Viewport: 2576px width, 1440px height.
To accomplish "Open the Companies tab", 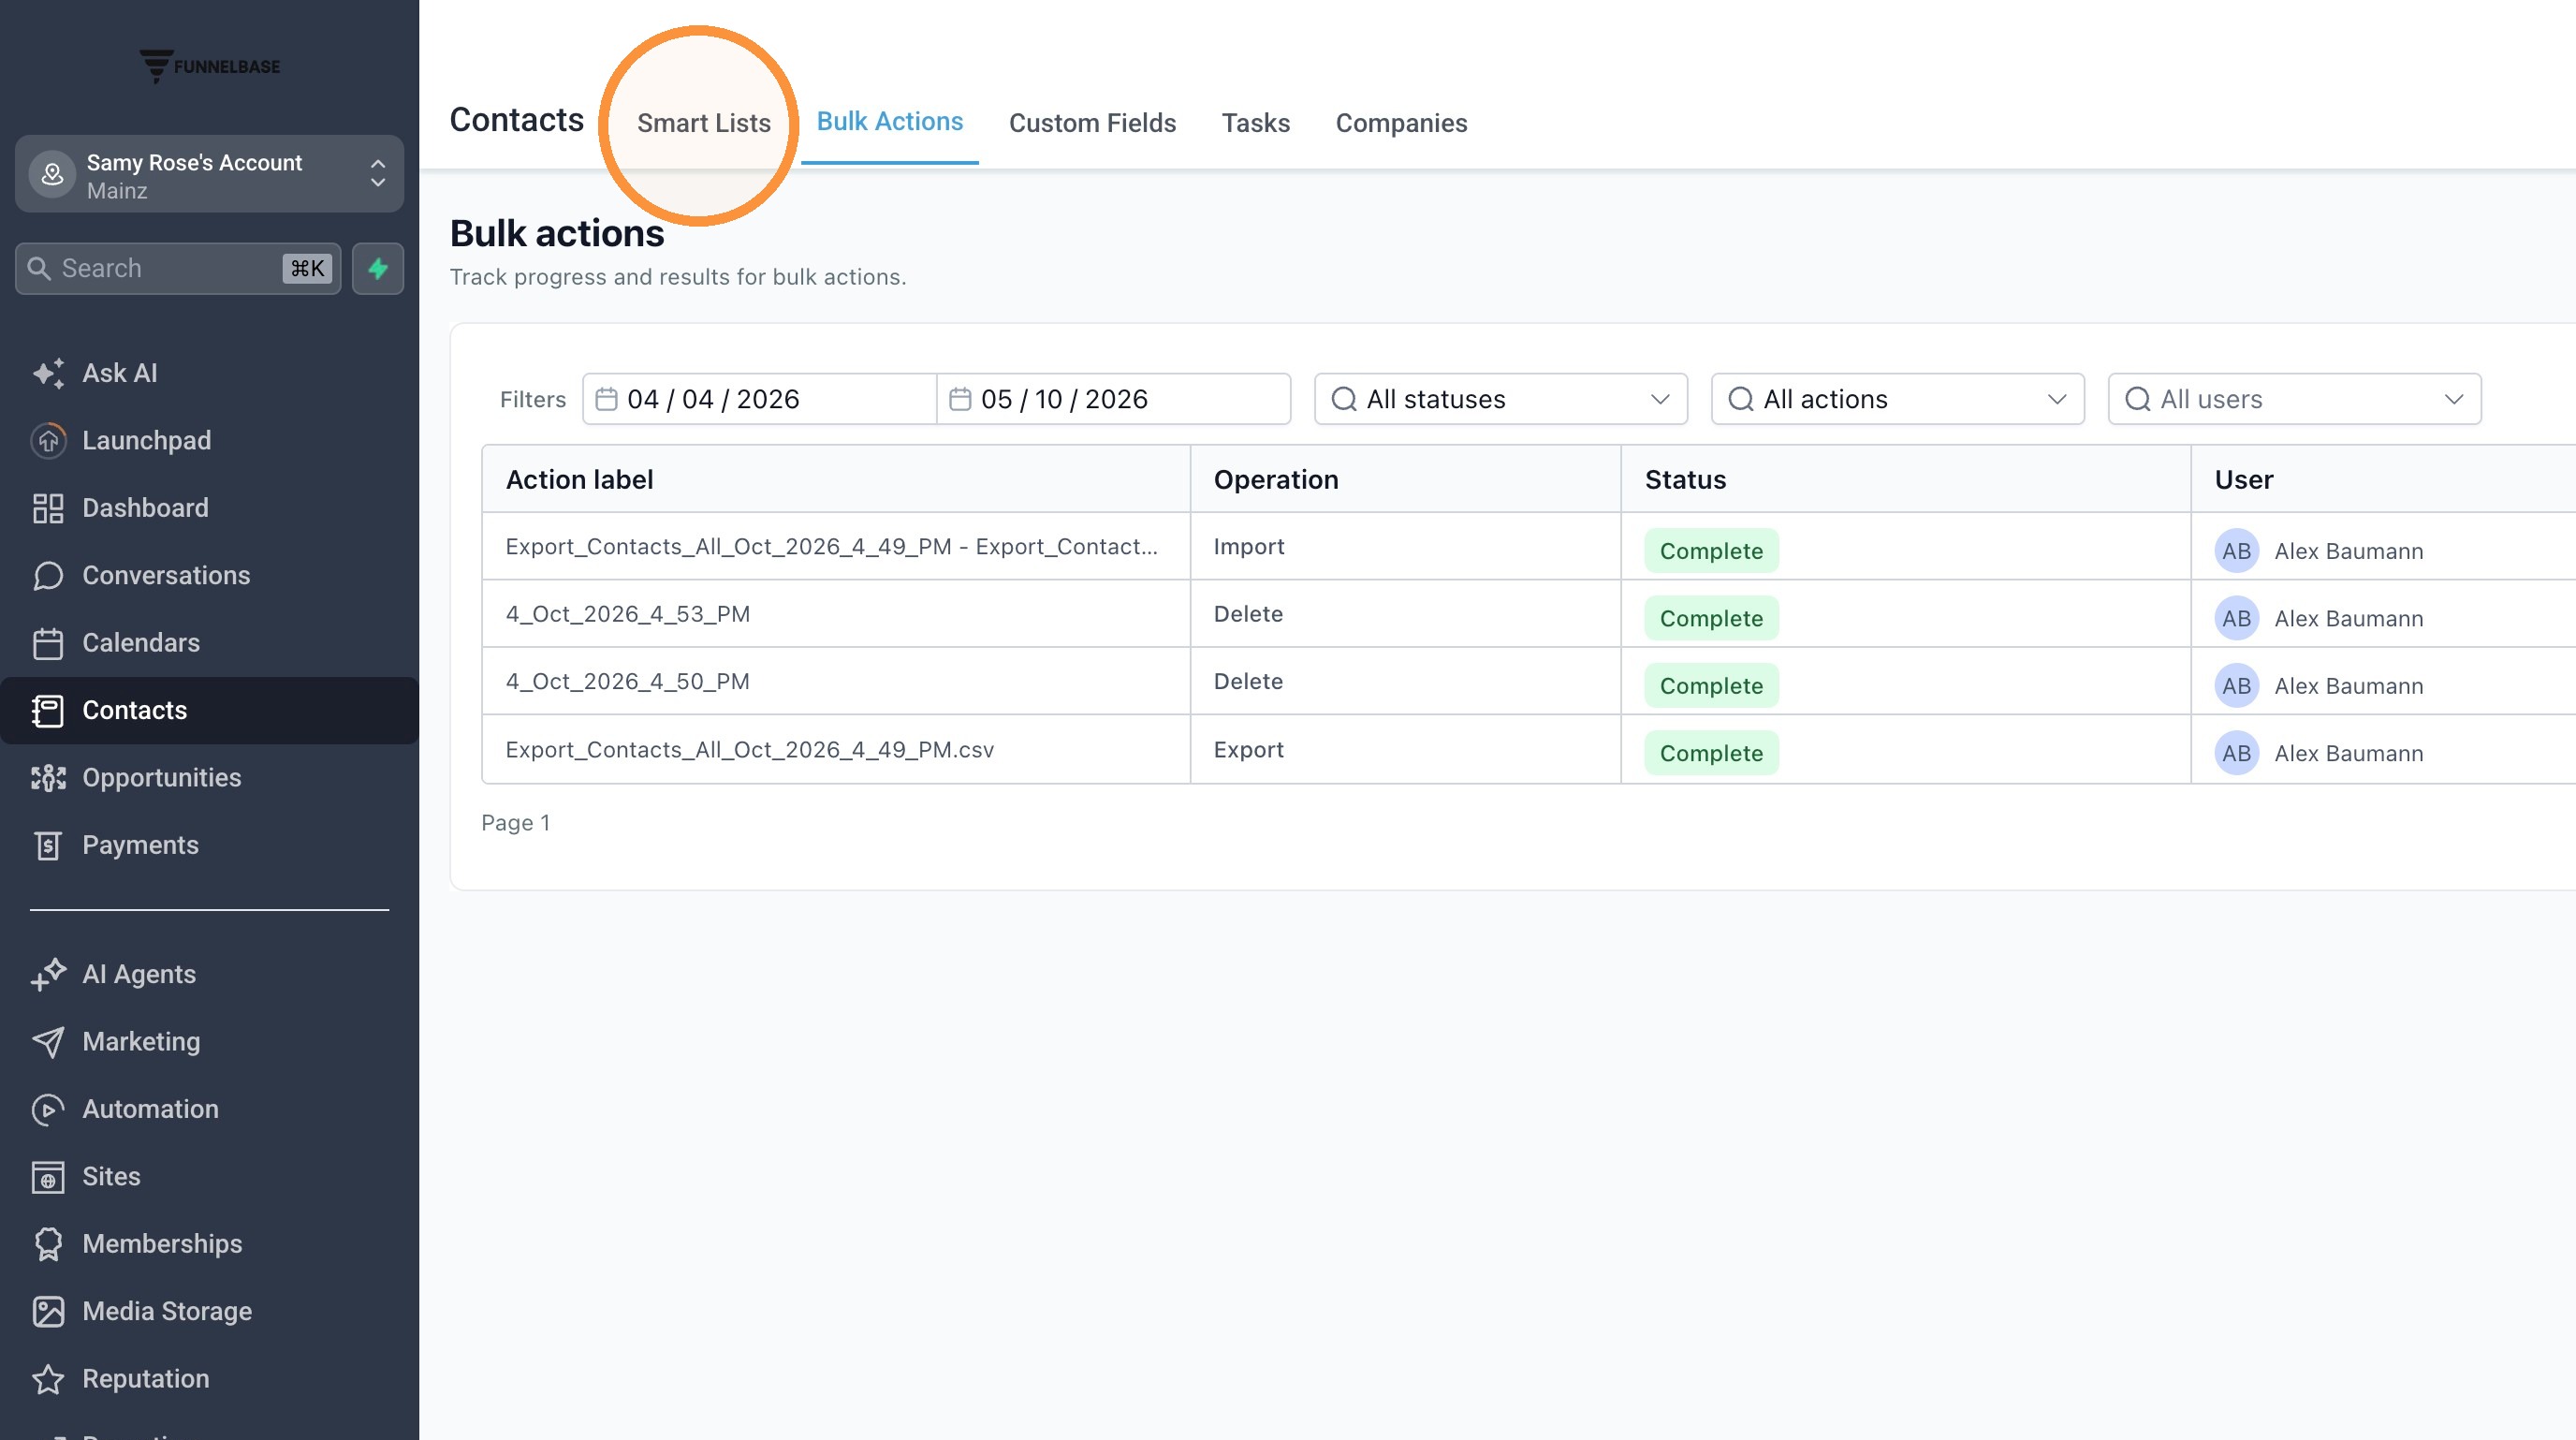I will pyautogui.click(x=1401, y=123).
